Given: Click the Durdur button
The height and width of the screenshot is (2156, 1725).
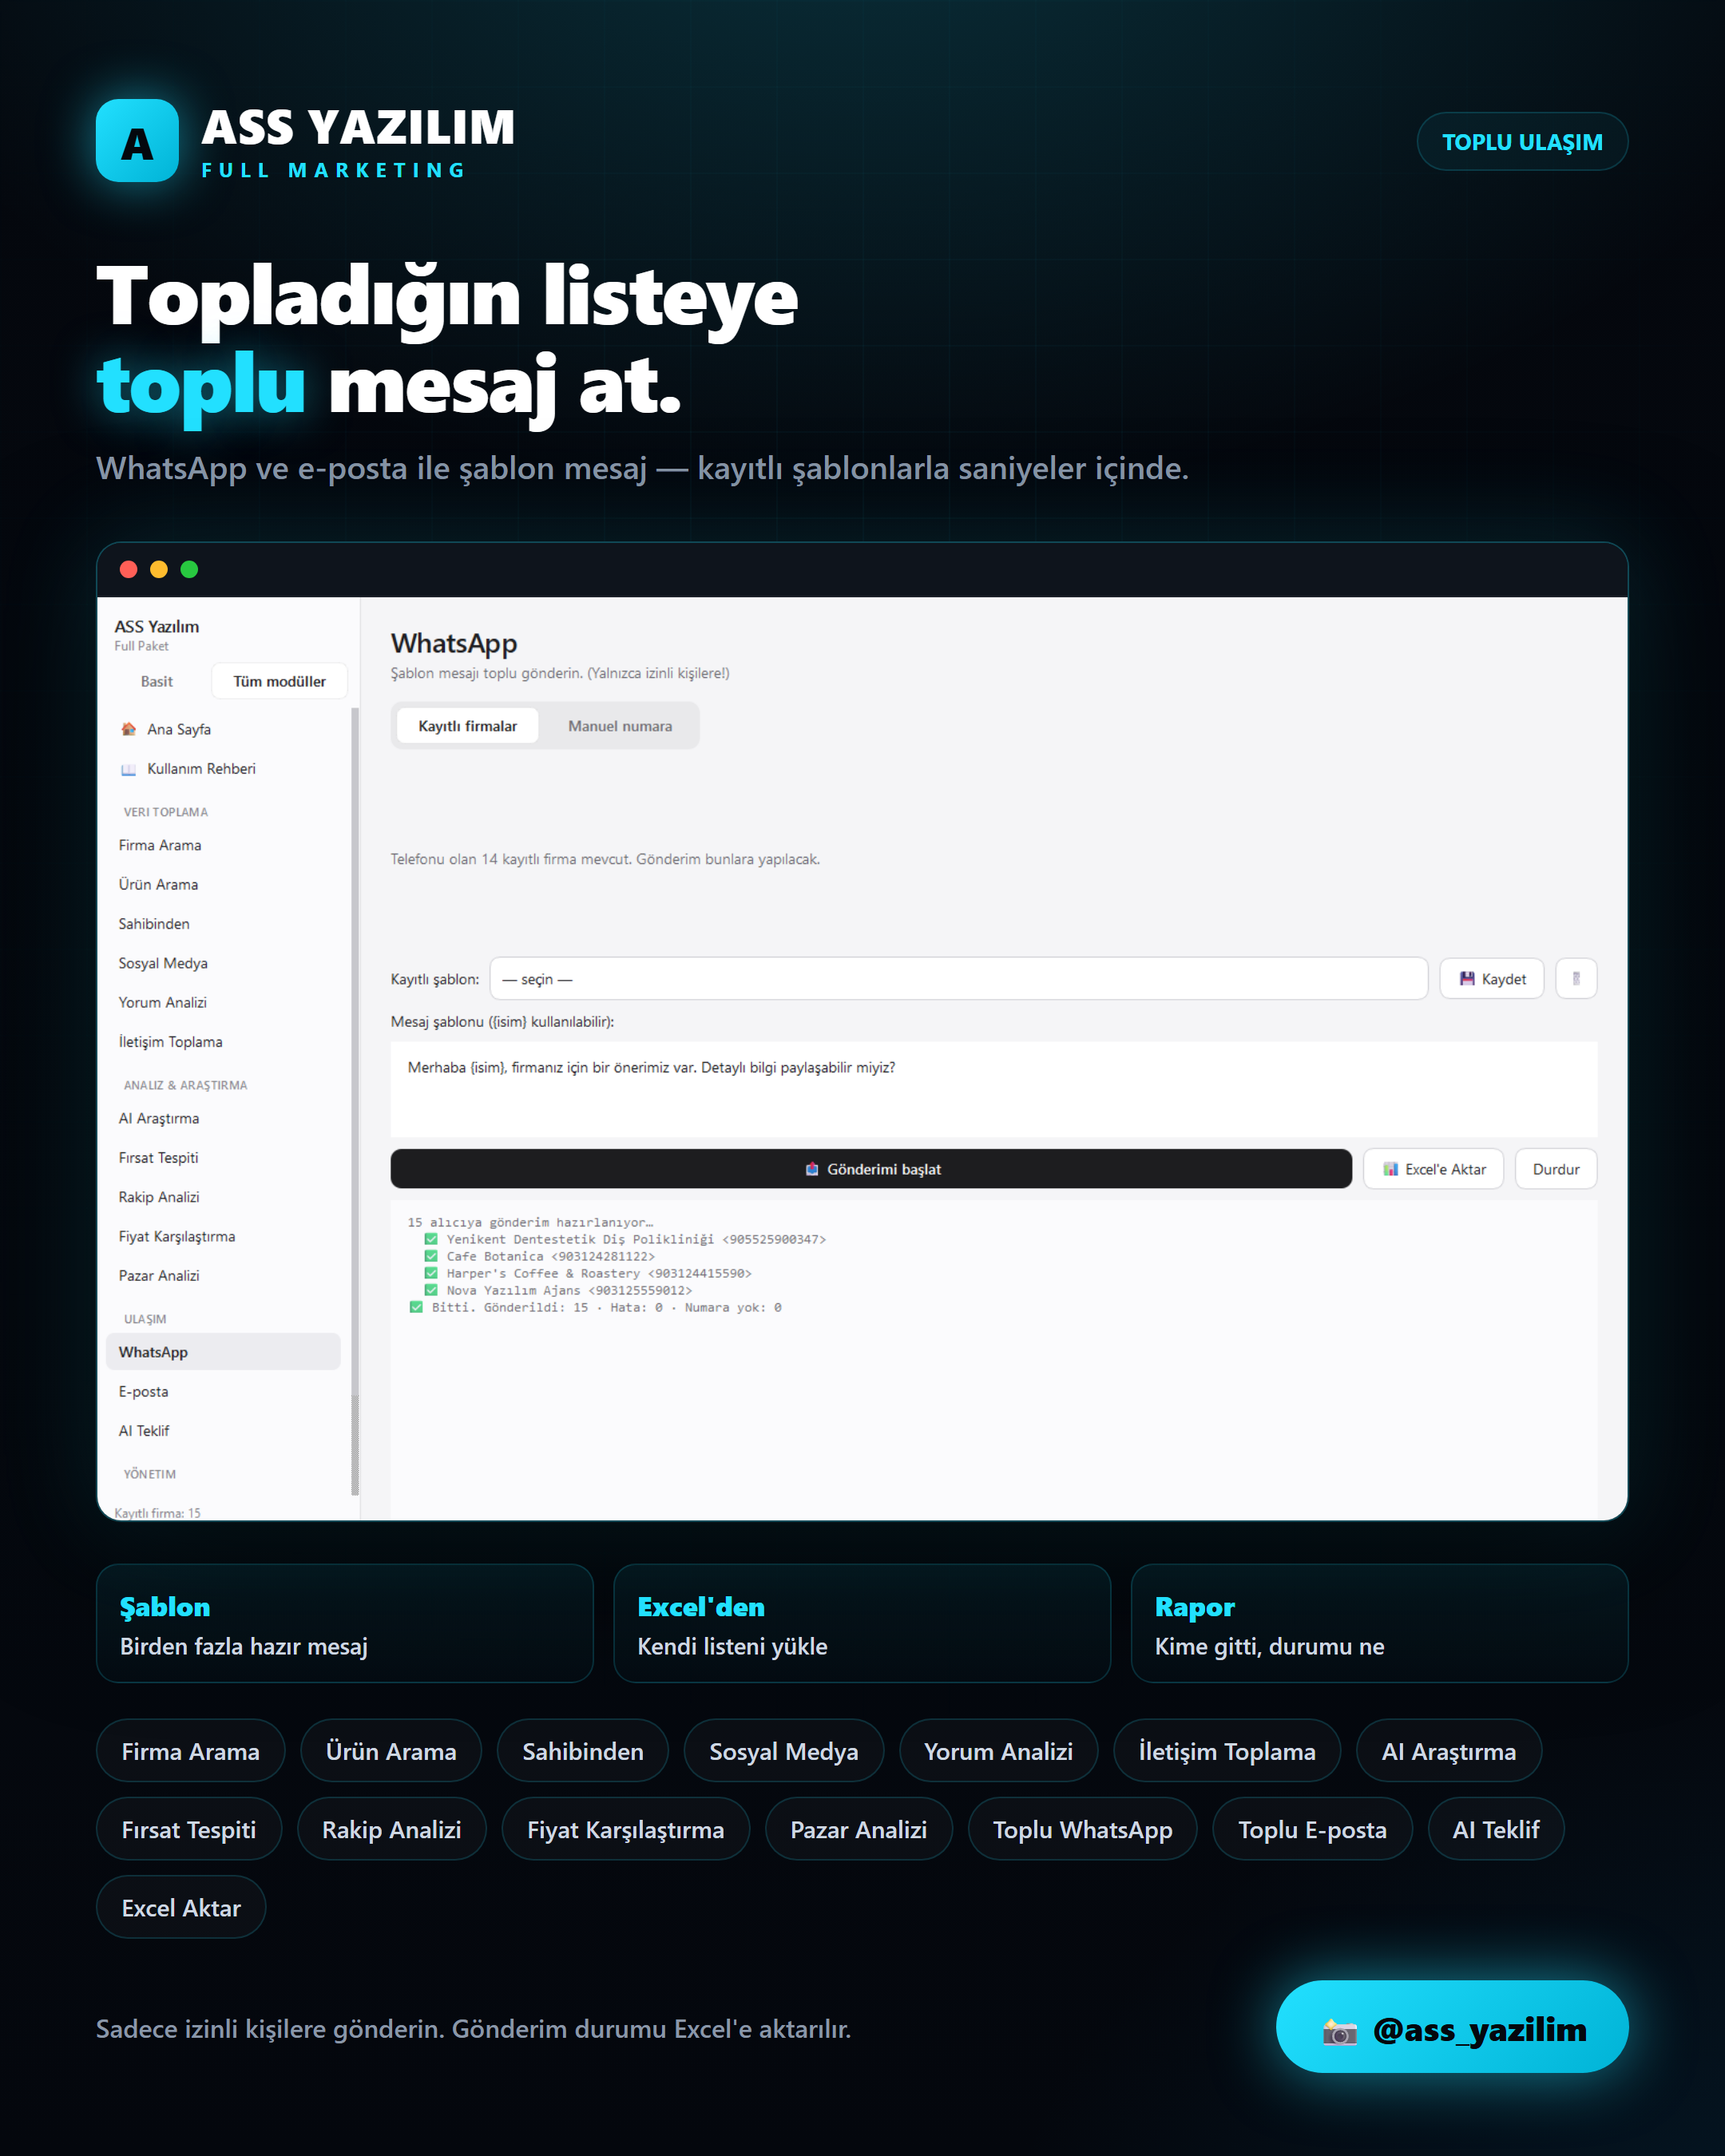Looking at the screenshot, I should 1556,1169.
